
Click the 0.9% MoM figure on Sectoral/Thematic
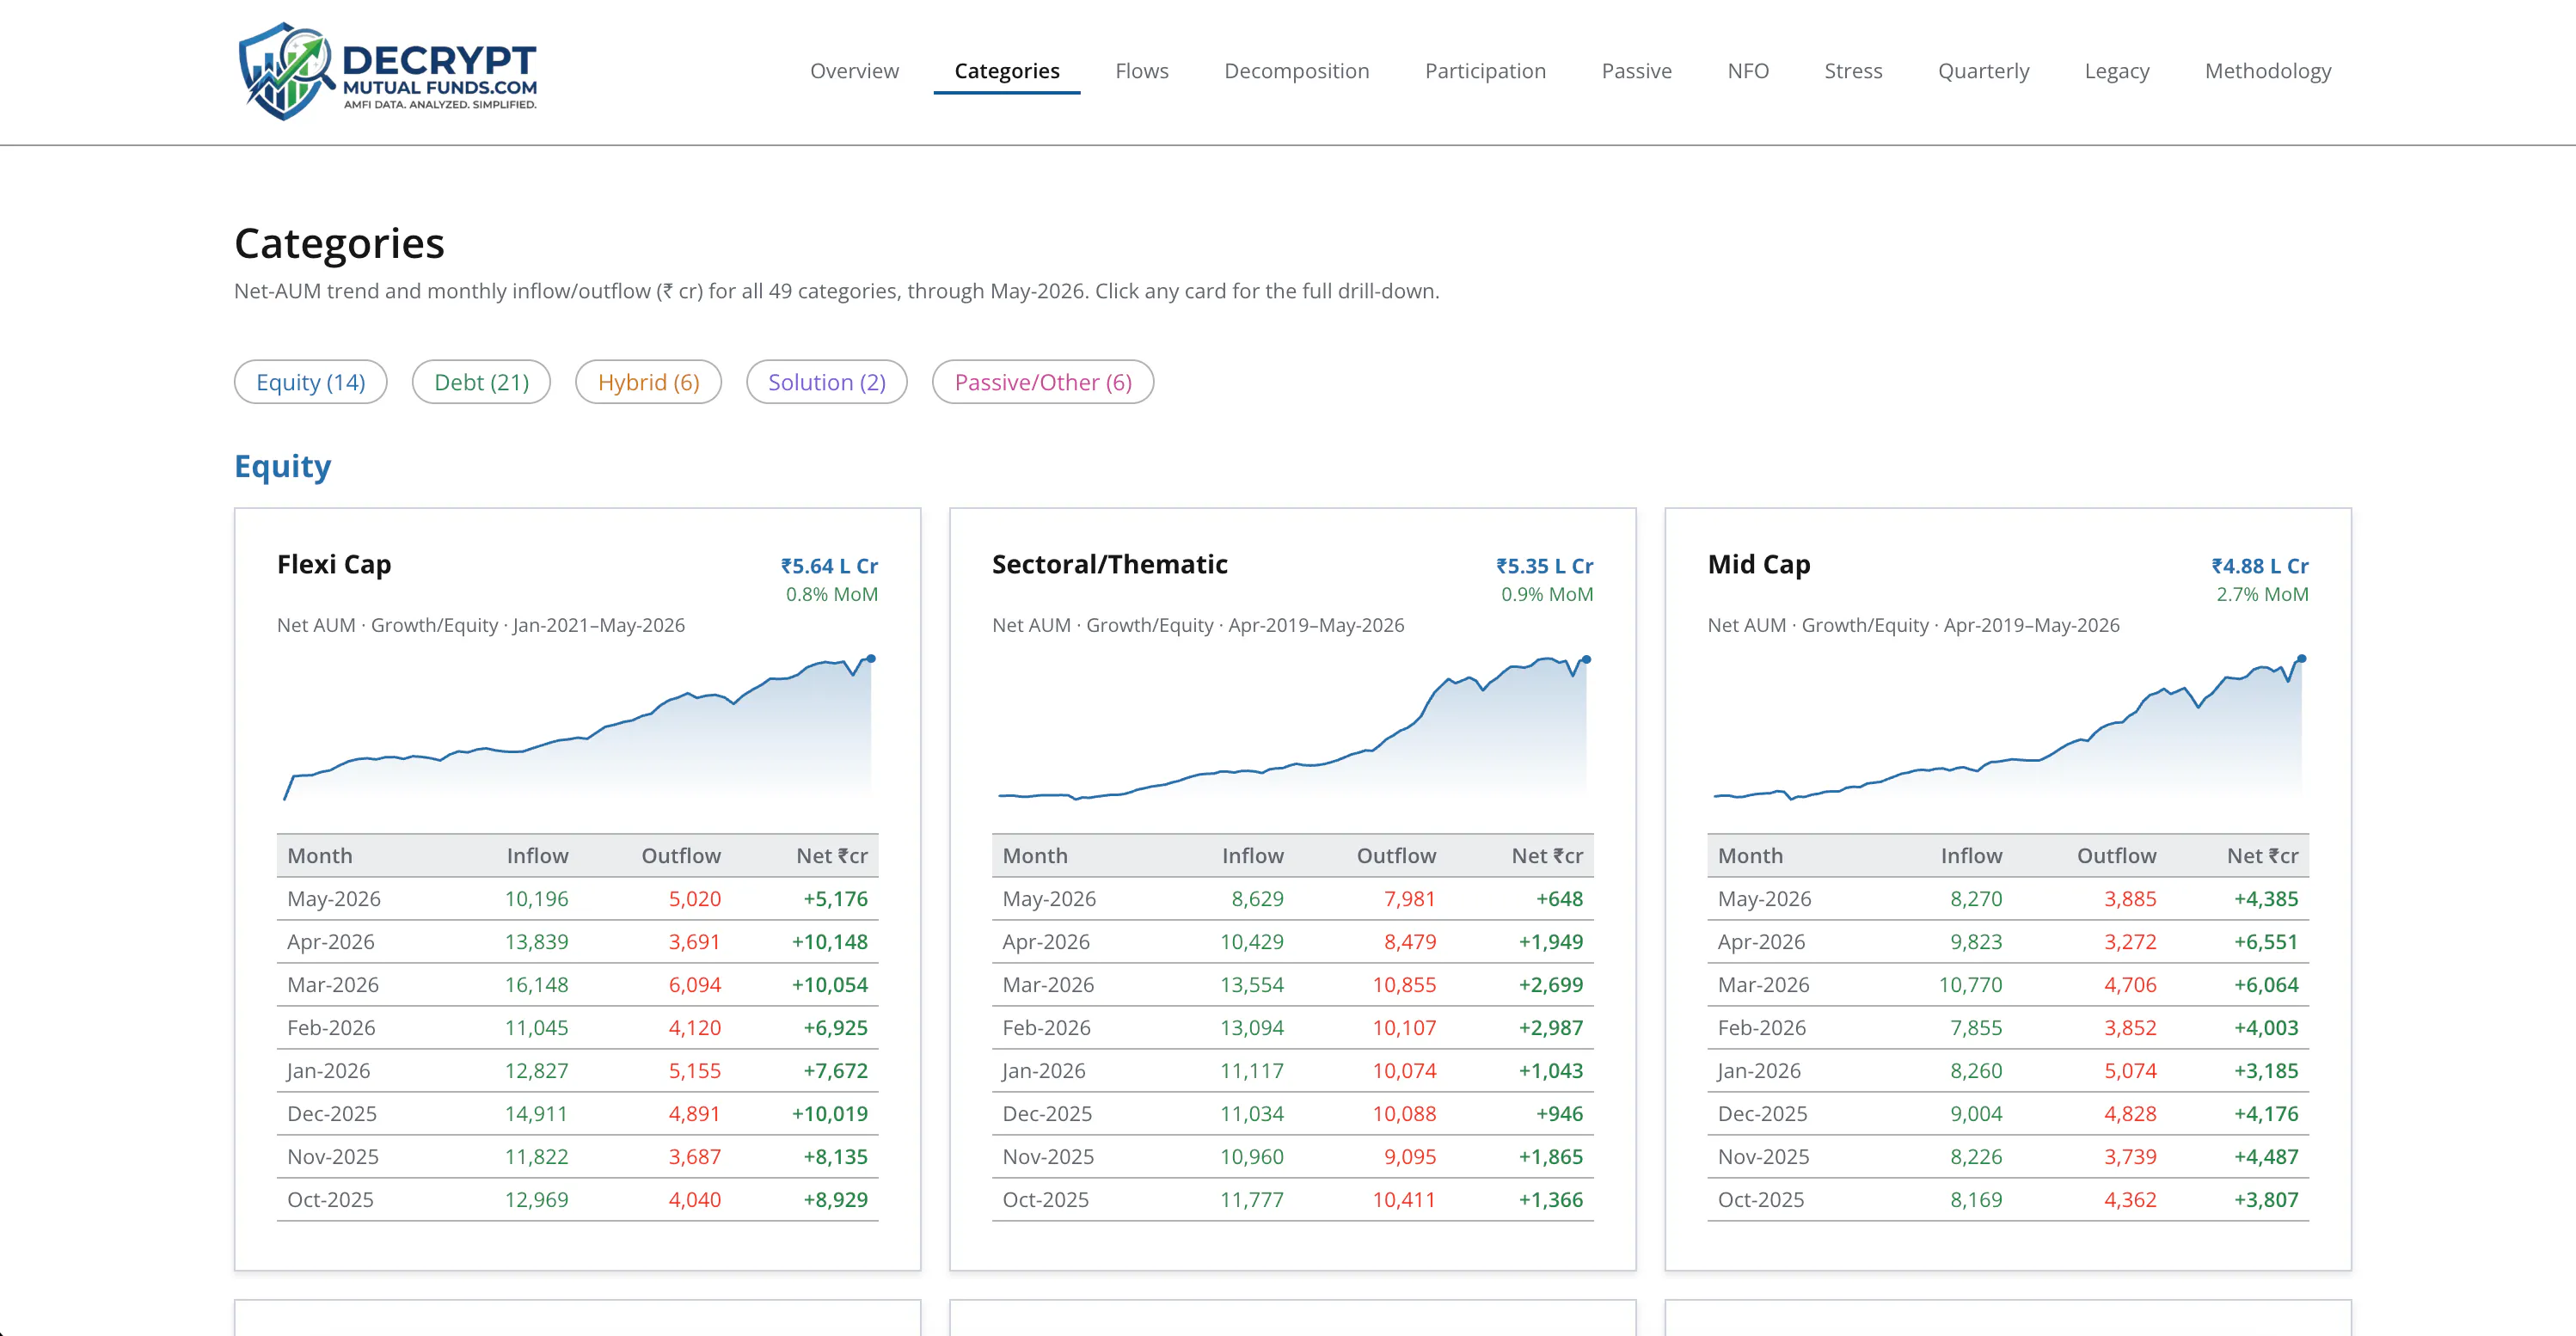pyautogui.click(x=1547, y=594)
